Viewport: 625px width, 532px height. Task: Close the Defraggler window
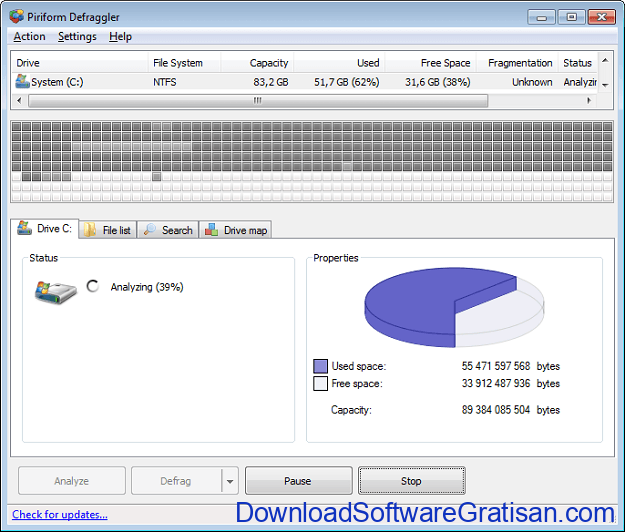(x=601, y=17)
